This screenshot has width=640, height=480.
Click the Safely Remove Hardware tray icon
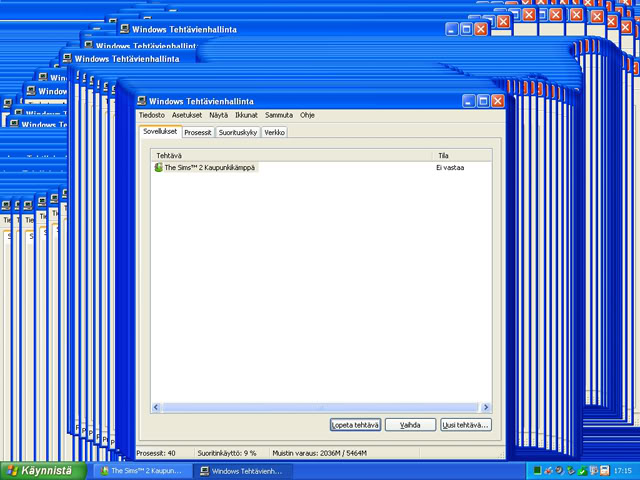(x=571, y=471)
